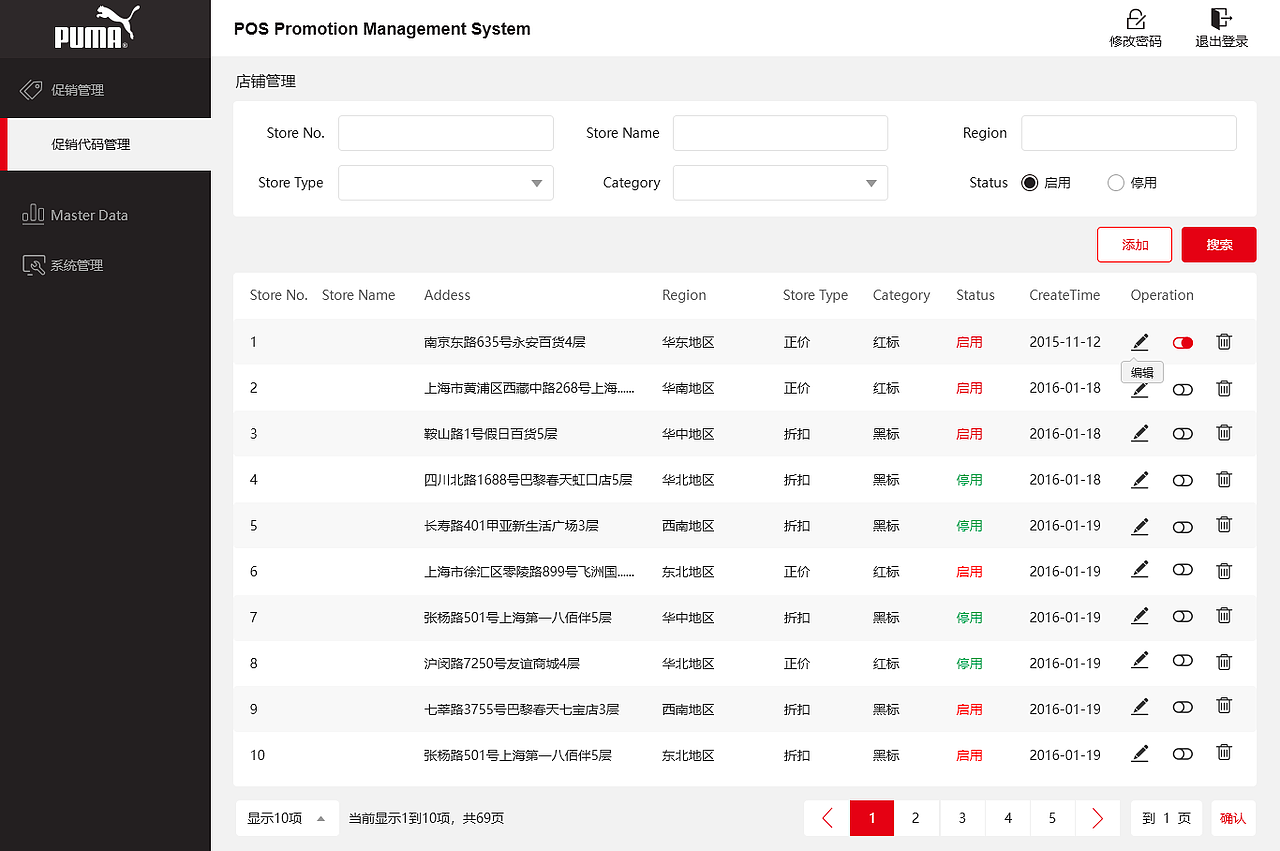Screen dimensions: 1280x851
Task: Delete store row 7 with trash icon
Action: point(1224,616)
